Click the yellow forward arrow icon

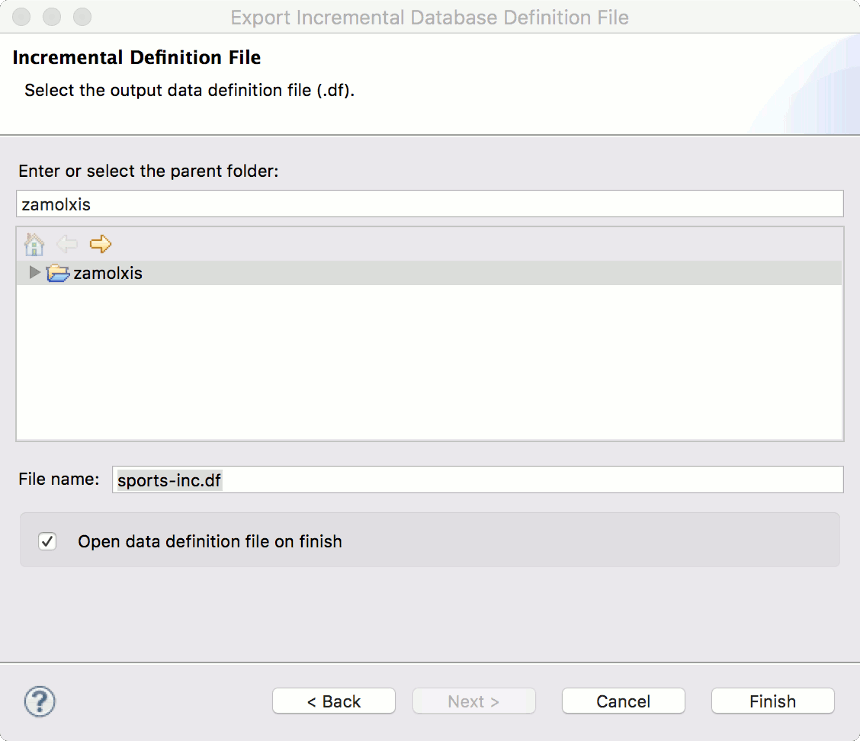tap(100, 244)
